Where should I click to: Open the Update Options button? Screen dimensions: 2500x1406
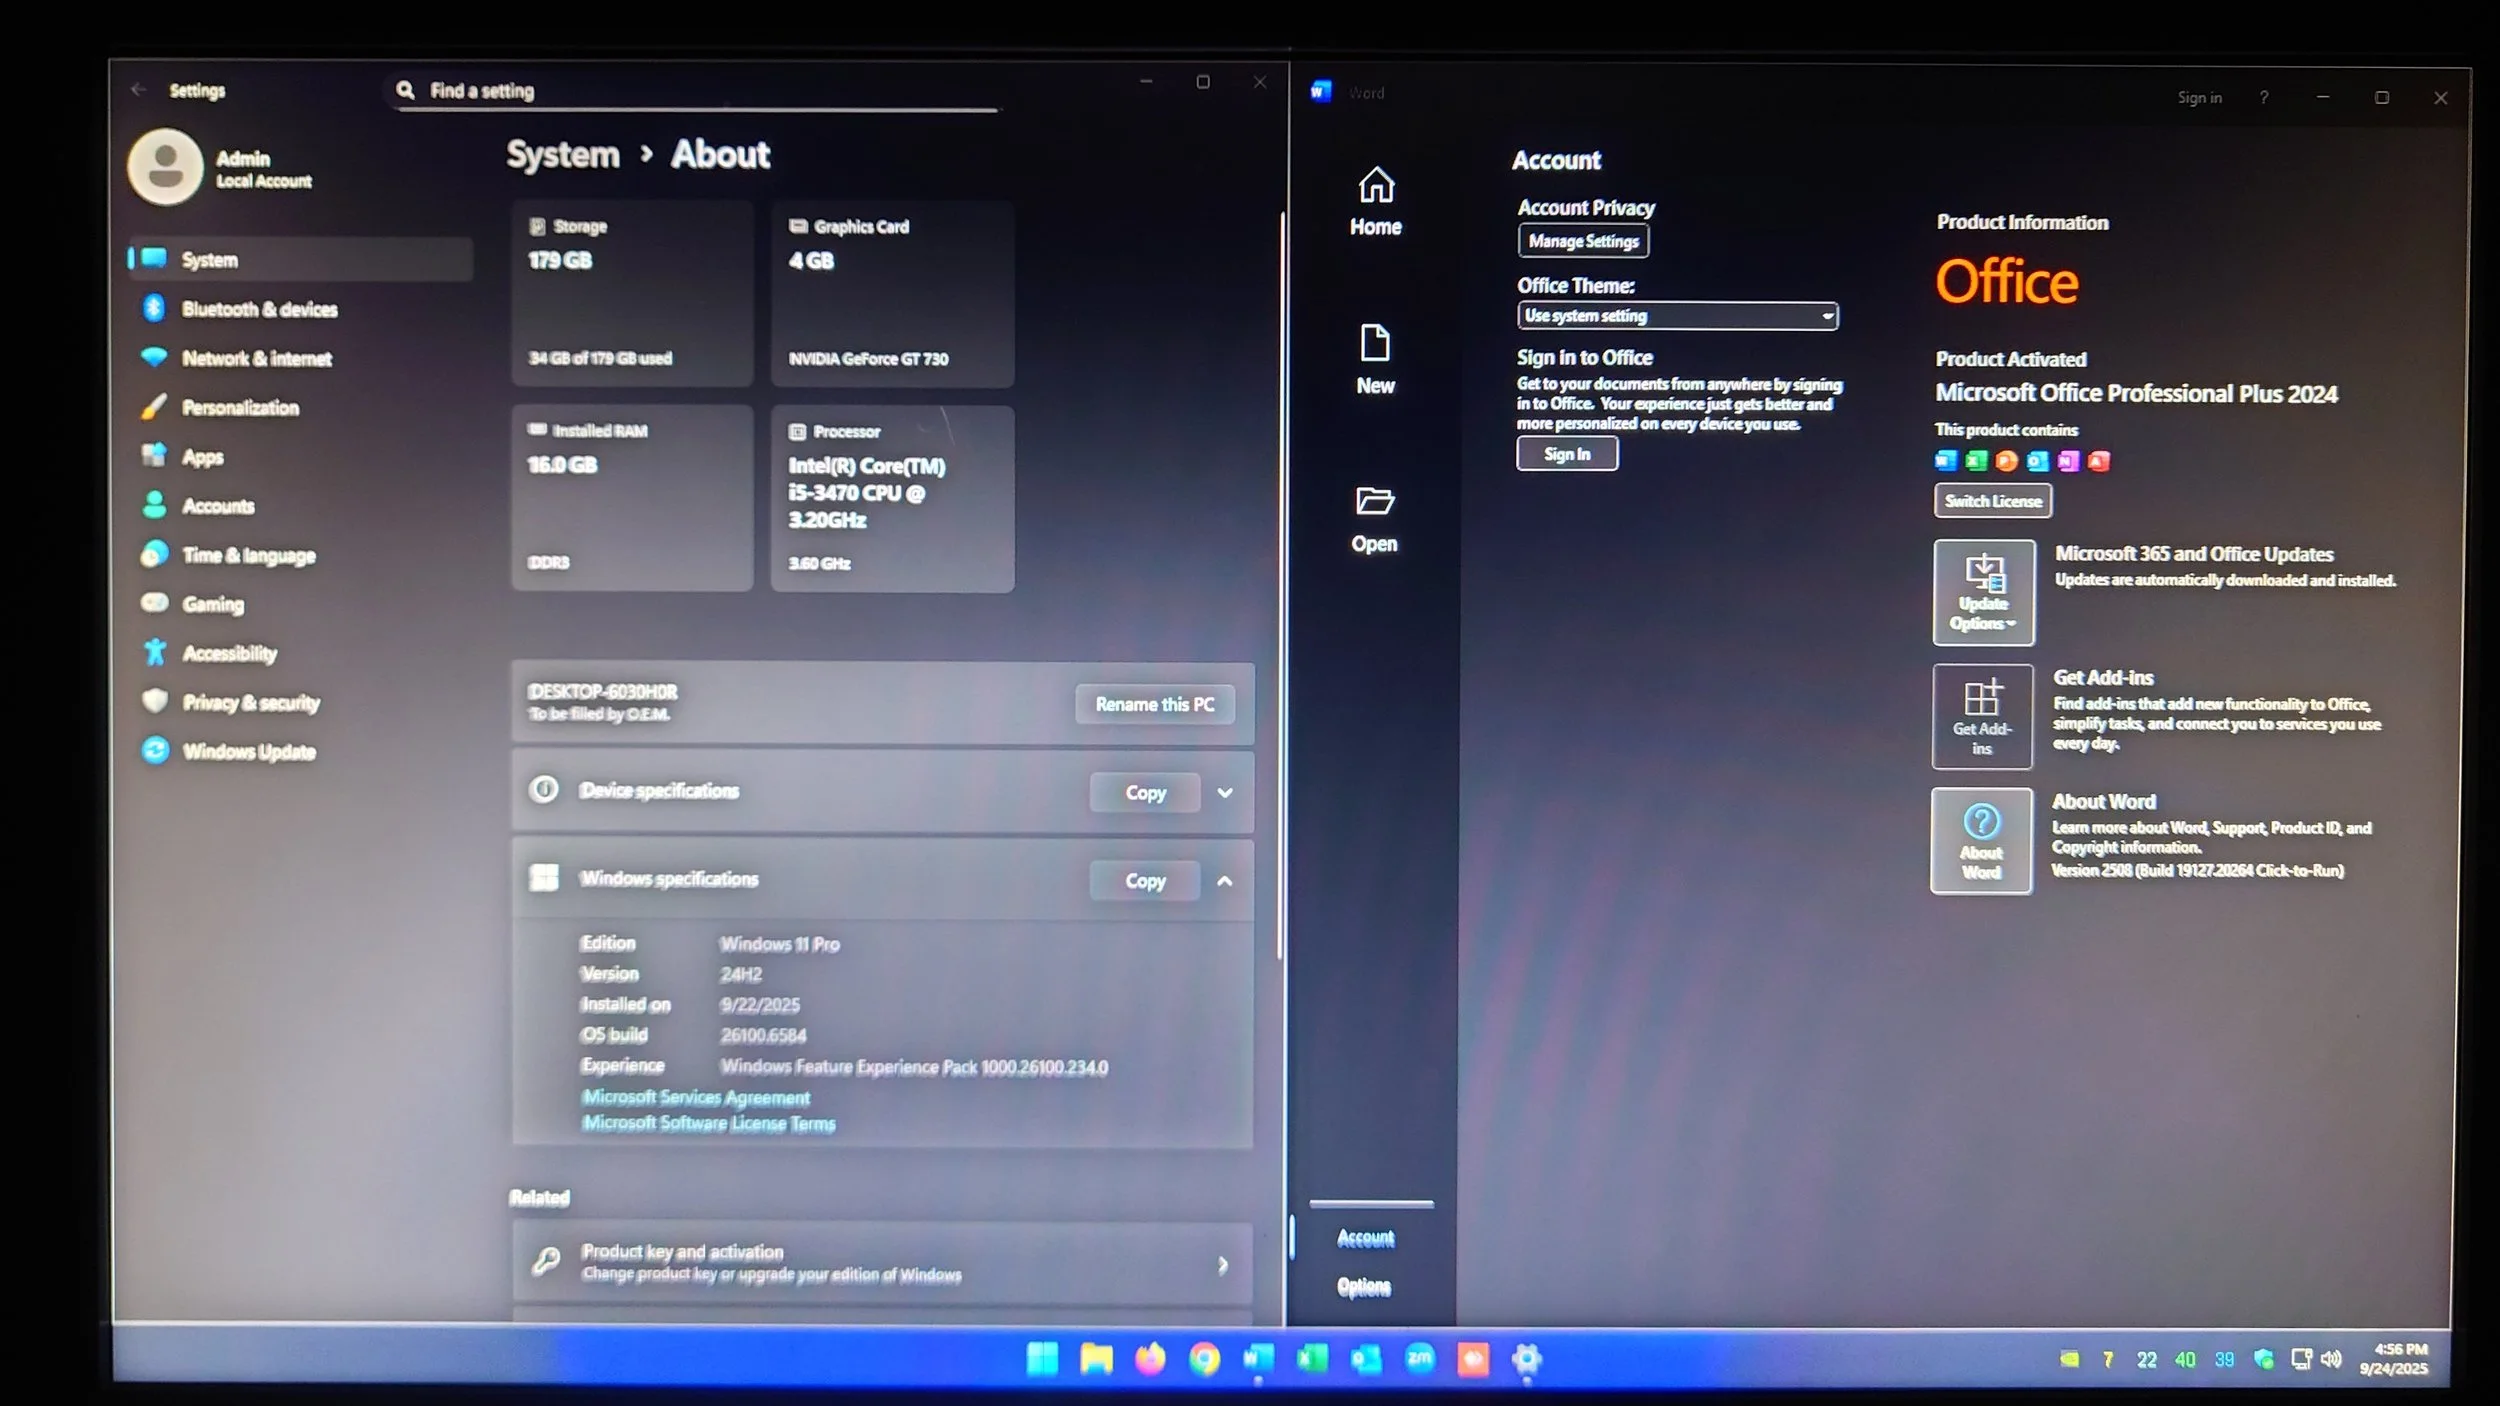1983,593
